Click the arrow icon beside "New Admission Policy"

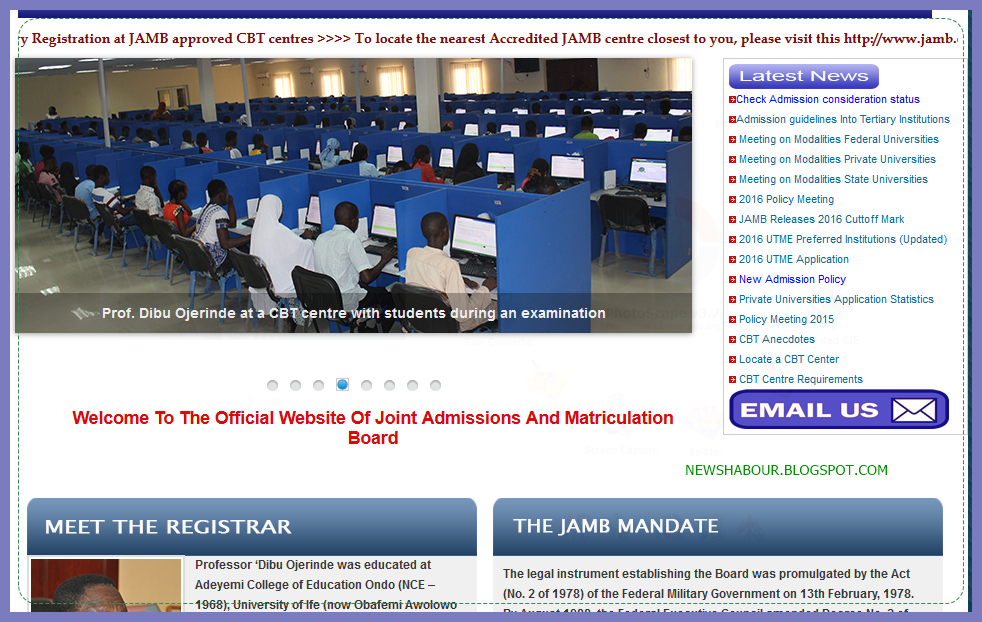point(732,279)
